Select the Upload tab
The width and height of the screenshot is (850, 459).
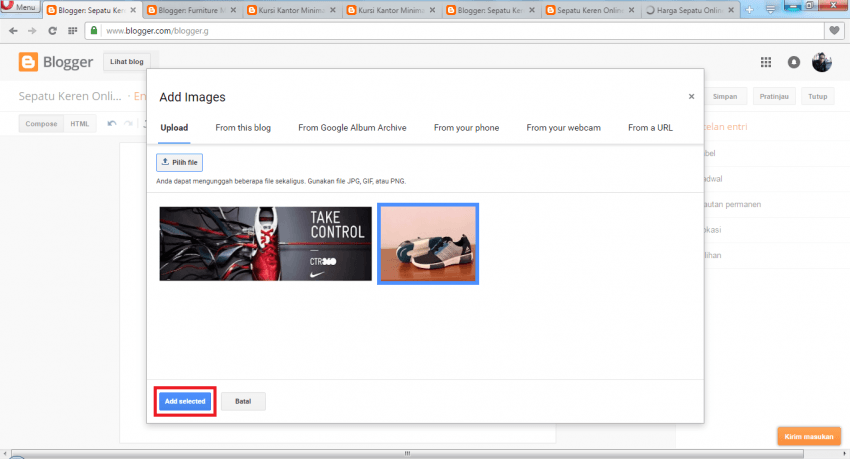click(x=174, y=128)
